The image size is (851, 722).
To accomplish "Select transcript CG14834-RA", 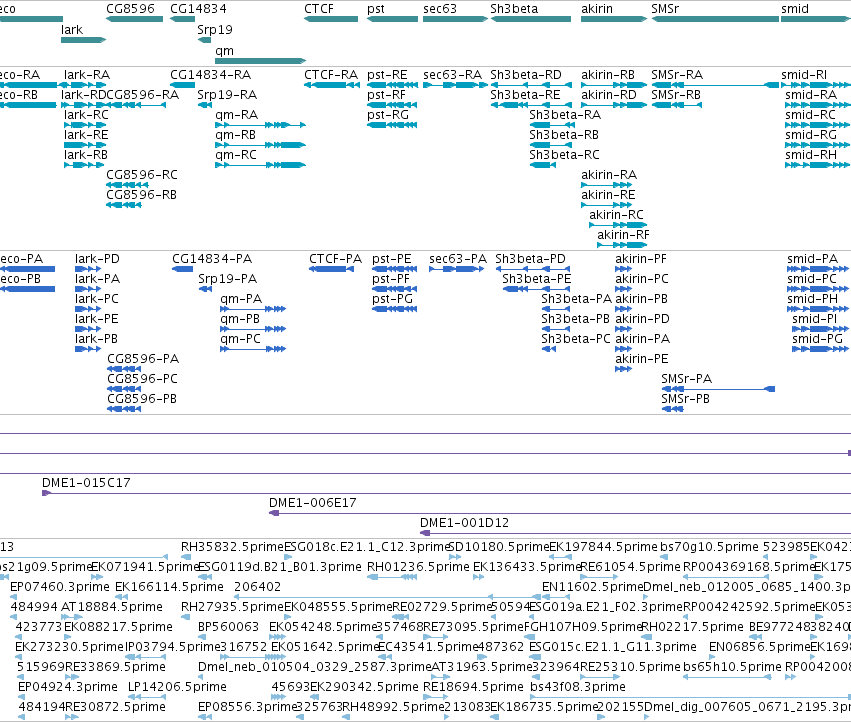I will [x=211, y=75].
